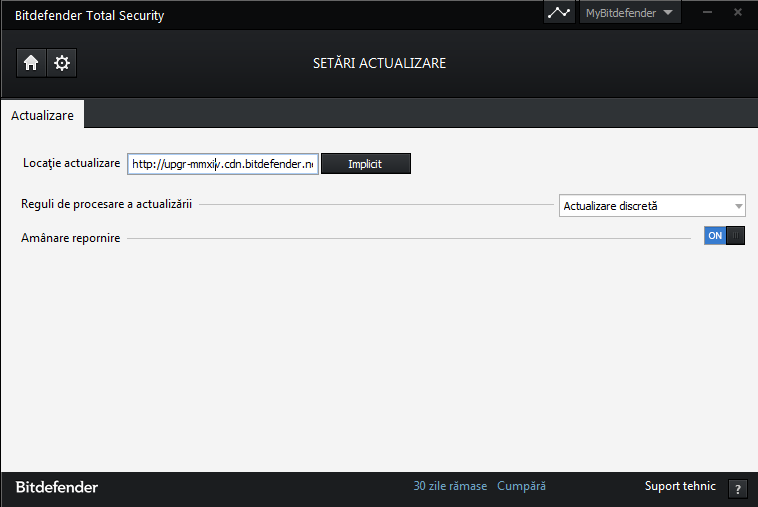The width and height of the screenshot is (758, 507).
Task: Click the Bitdefender logo in footer
Action: [x=57, y=487]
